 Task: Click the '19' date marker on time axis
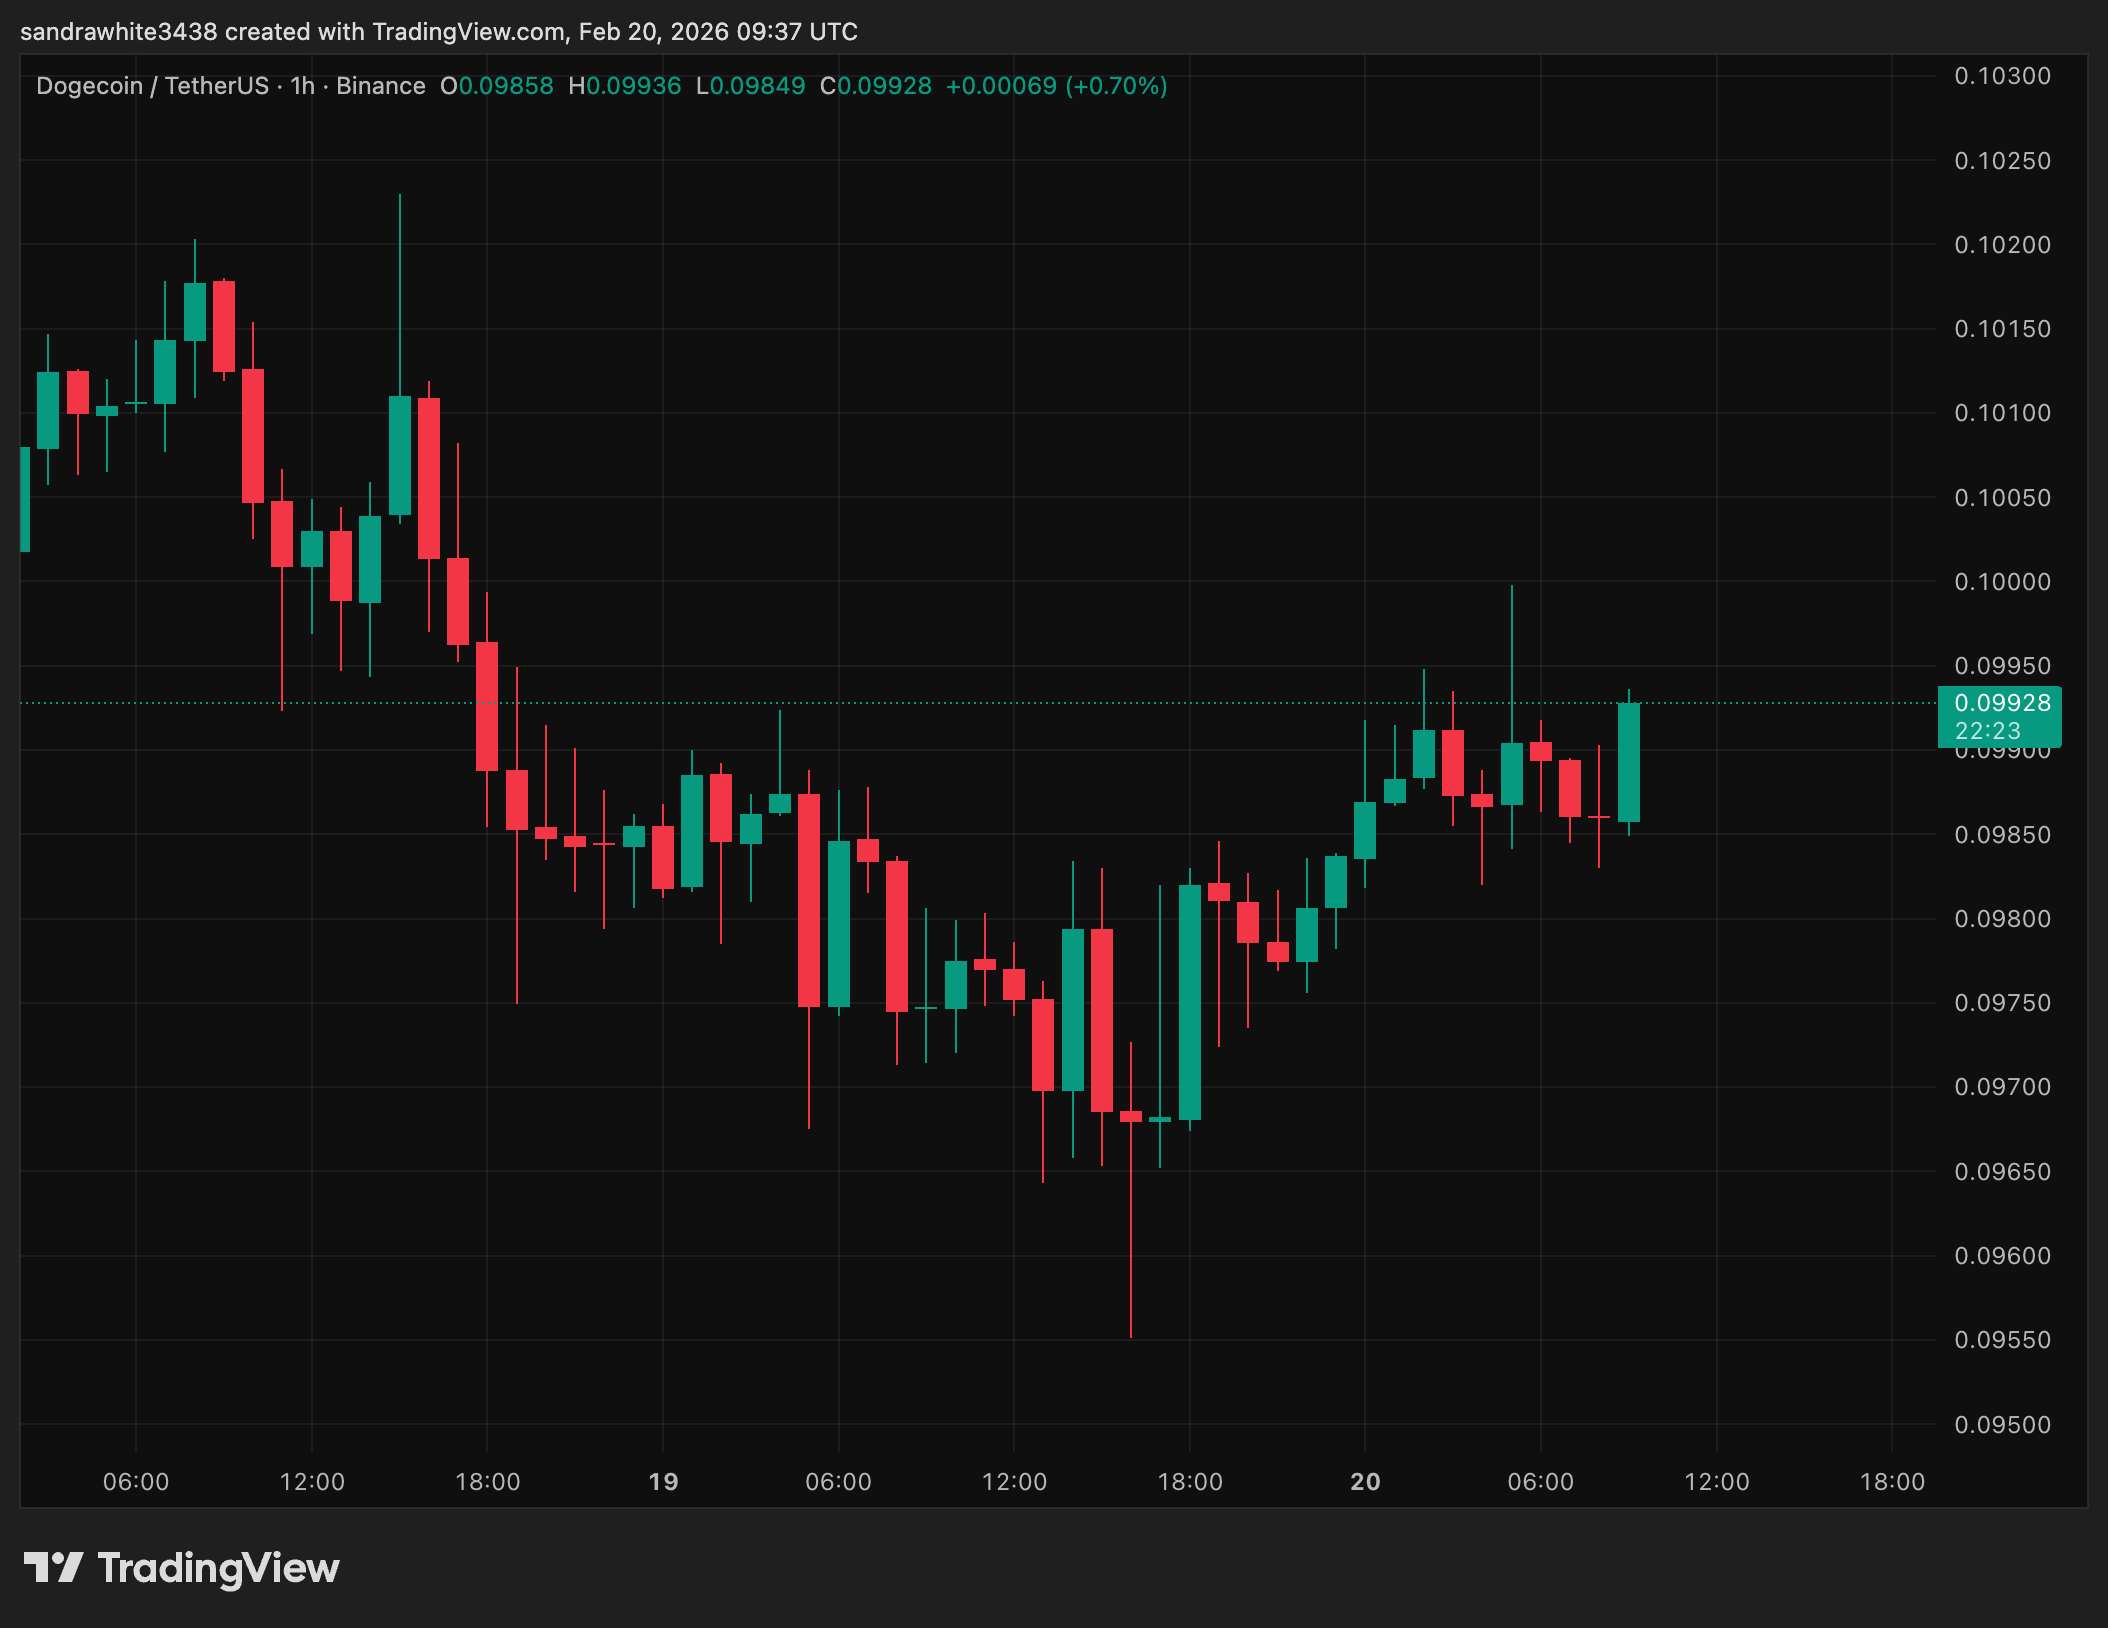663,1482
